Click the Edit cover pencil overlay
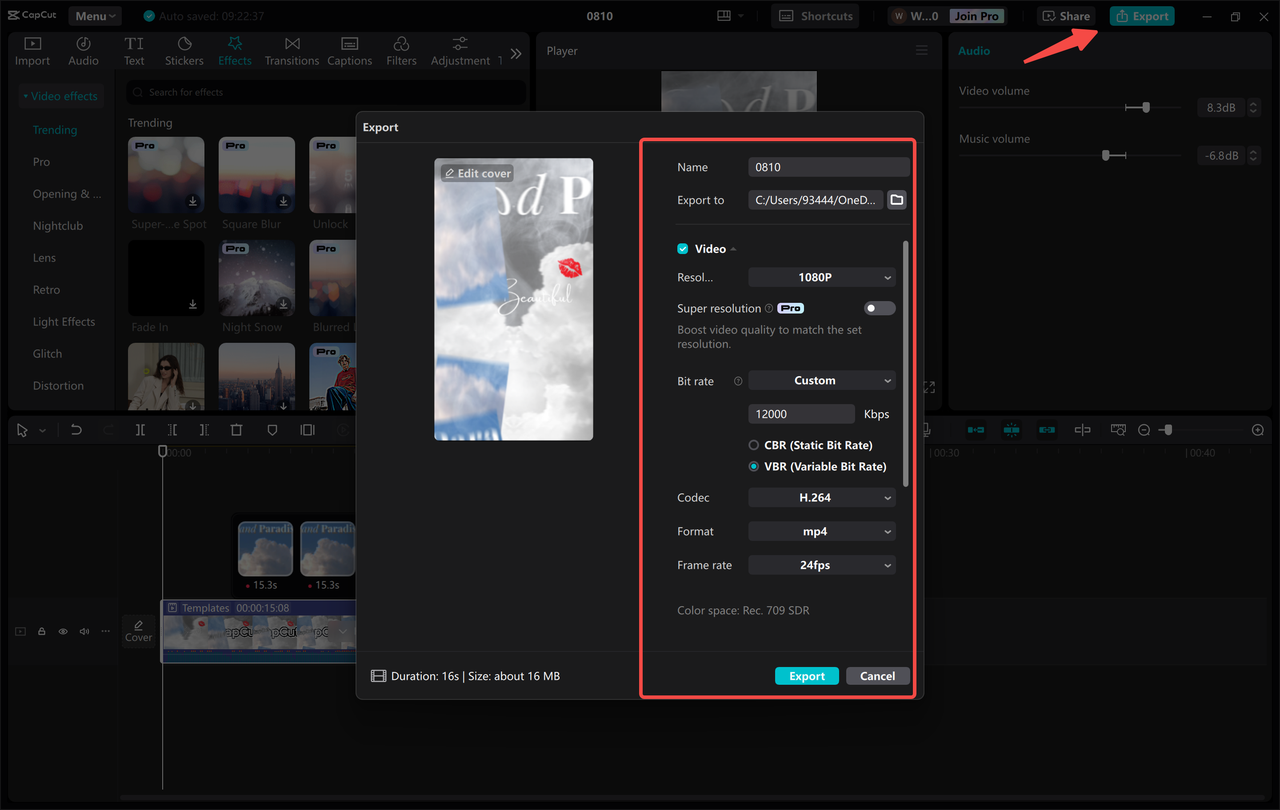Screen dimensions: 1280x810 point(478,173)
